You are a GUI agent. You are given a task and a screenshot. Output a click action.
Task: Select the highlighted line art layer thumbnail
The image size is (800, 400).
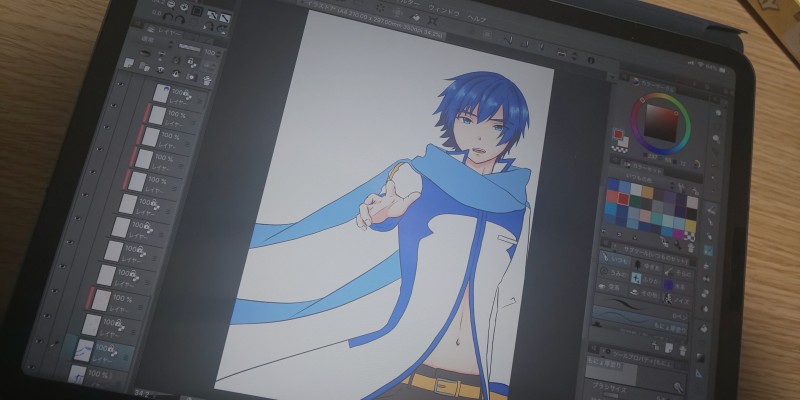pyautogui.click(x=83, y=350)
